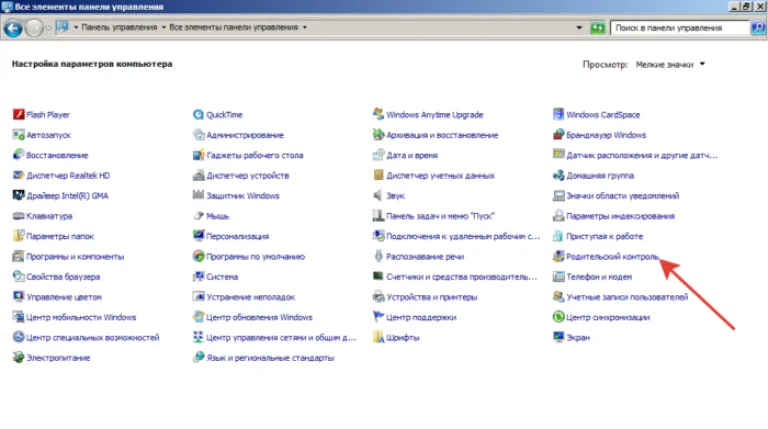Open Телефон и модем link
The width and height of the screenshot is (768, 429).
point(599,277)
